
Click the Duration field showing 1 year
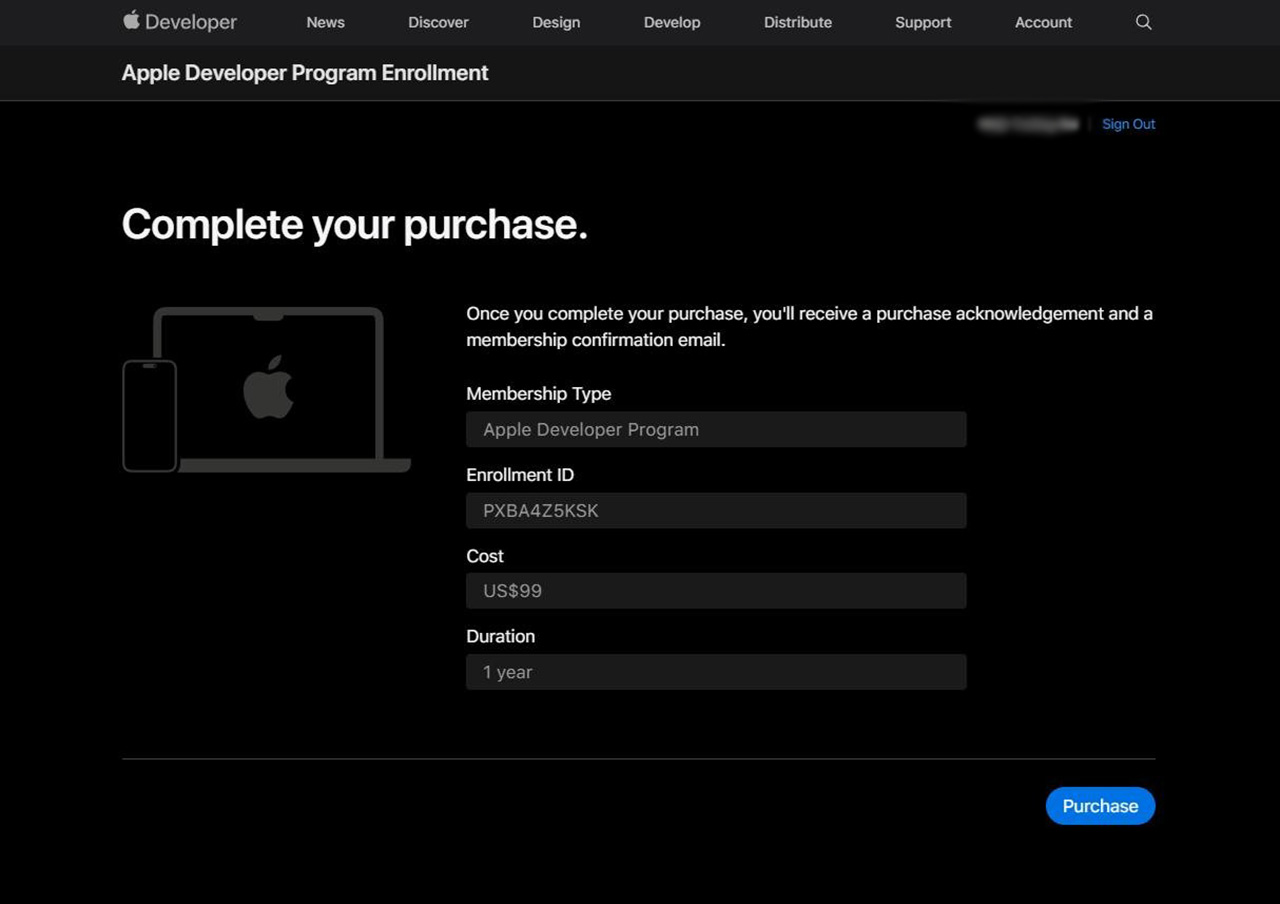[716, 672]
